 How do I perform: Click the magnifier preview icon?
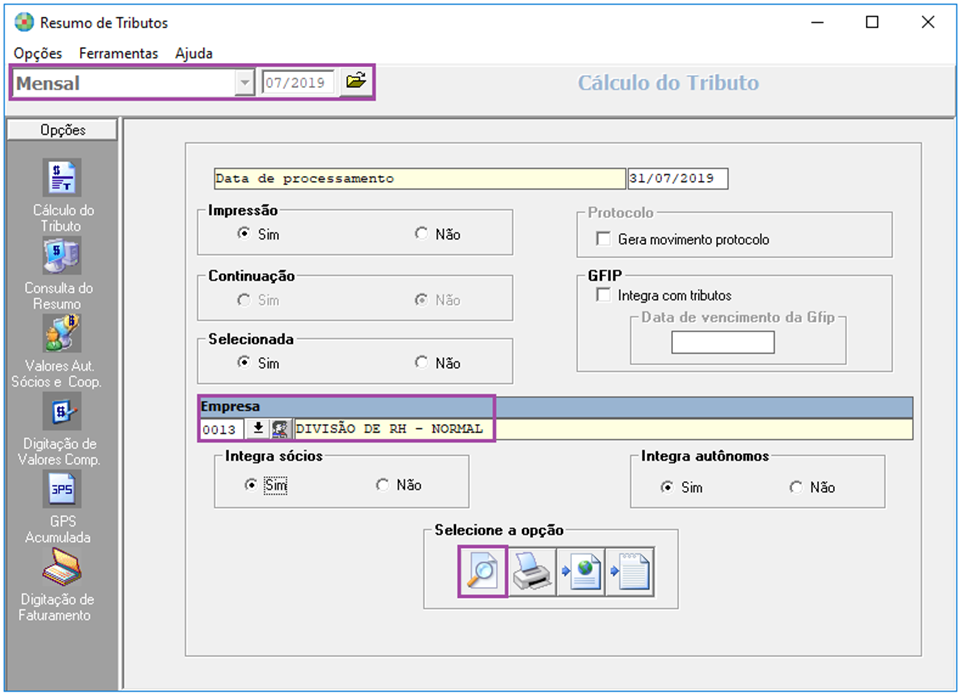tap(482, 572)
